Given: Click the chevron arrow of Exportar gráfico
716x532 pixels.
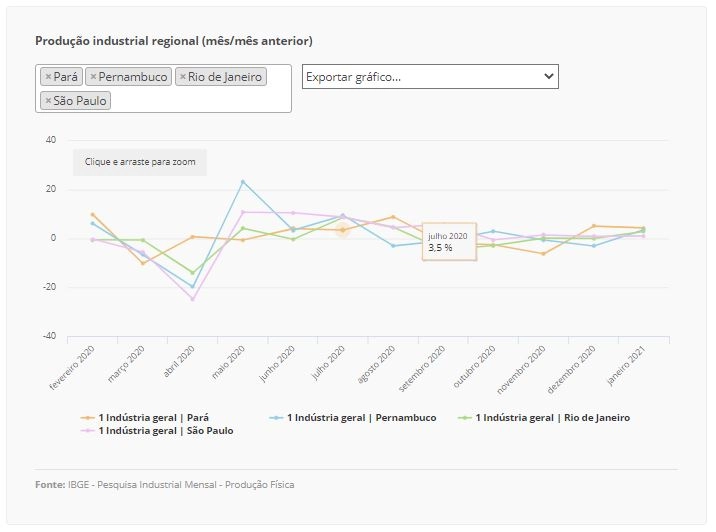Looking at the screenshot, I should pyautogui.click(x=548, y=76).
